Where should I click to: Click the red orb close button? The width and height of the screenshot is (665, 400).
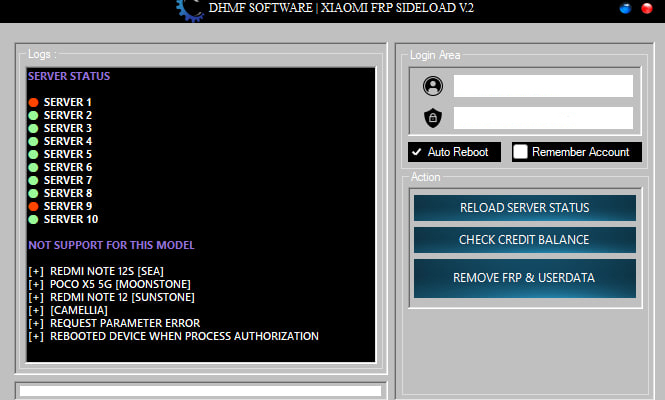[647, 8]
